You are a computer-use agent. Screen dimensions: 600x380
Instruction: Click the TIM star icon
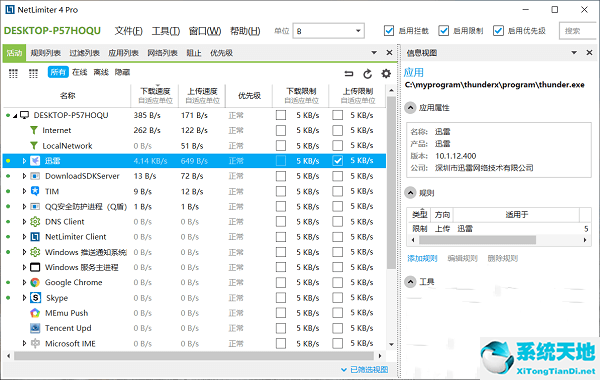tap(35, 191)
